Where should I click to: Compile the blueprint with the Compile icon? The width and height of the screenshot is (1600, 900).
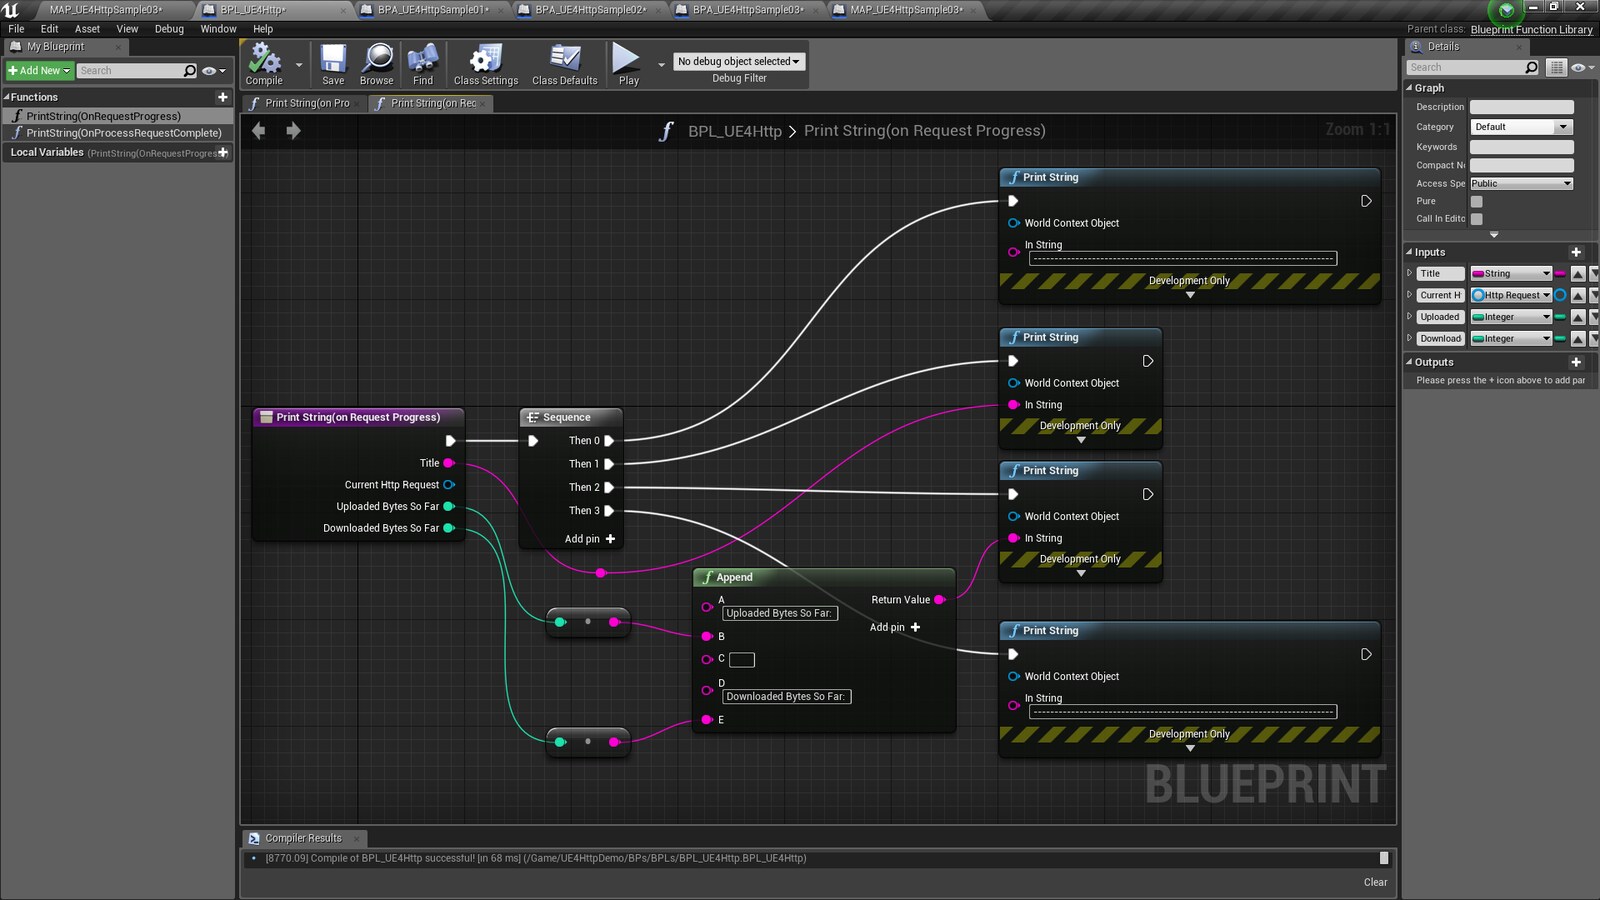pyautogui.click(x=264, y=64)
